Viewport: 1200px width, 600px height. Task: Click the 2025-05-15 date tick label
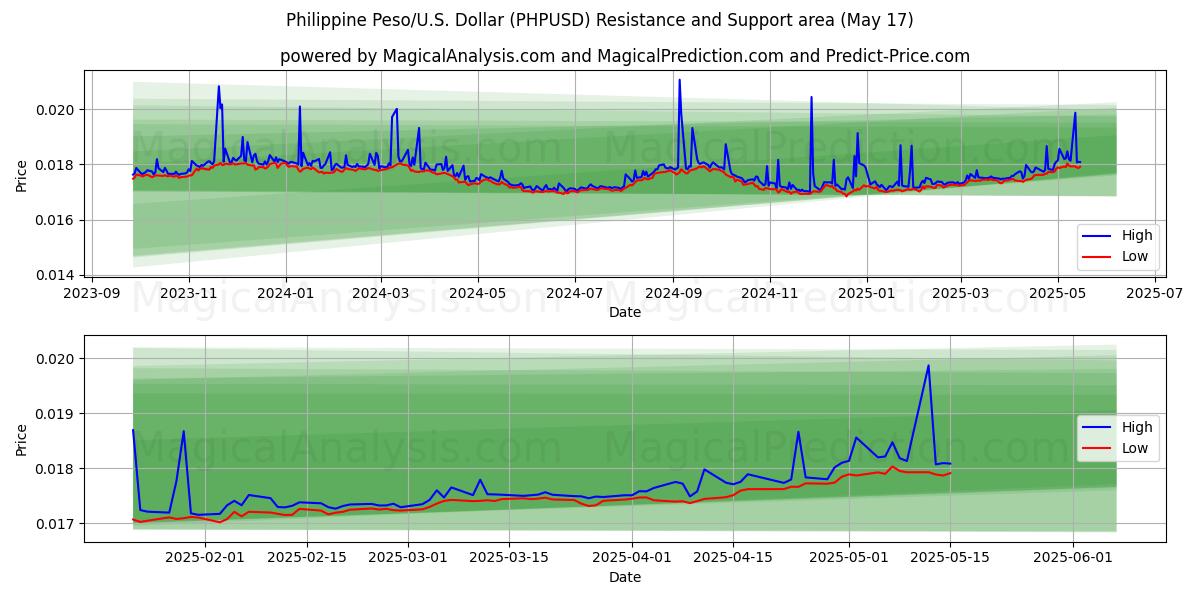click(x=950, y=558)
